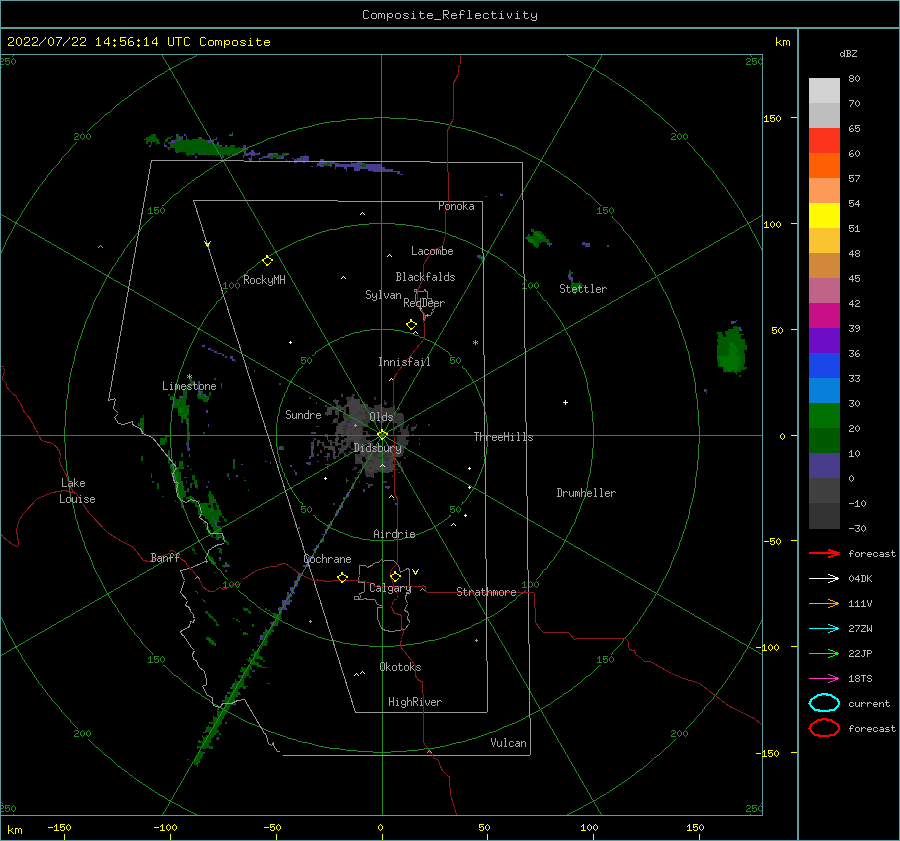This screenshot has width=900, height=841.
Task: Click the RockyMH label
Action: coord(264,280)
